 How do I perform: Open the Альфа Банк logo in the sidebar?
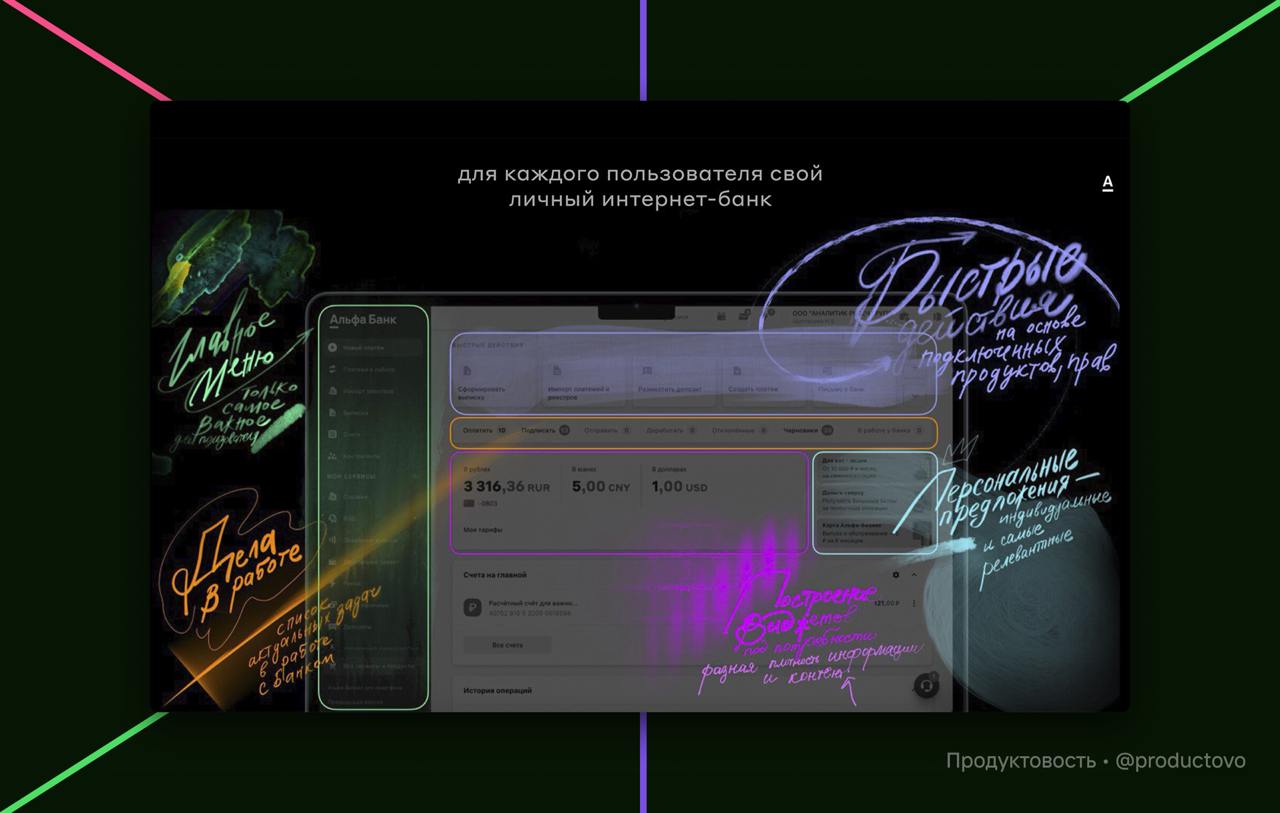point(362,320)
